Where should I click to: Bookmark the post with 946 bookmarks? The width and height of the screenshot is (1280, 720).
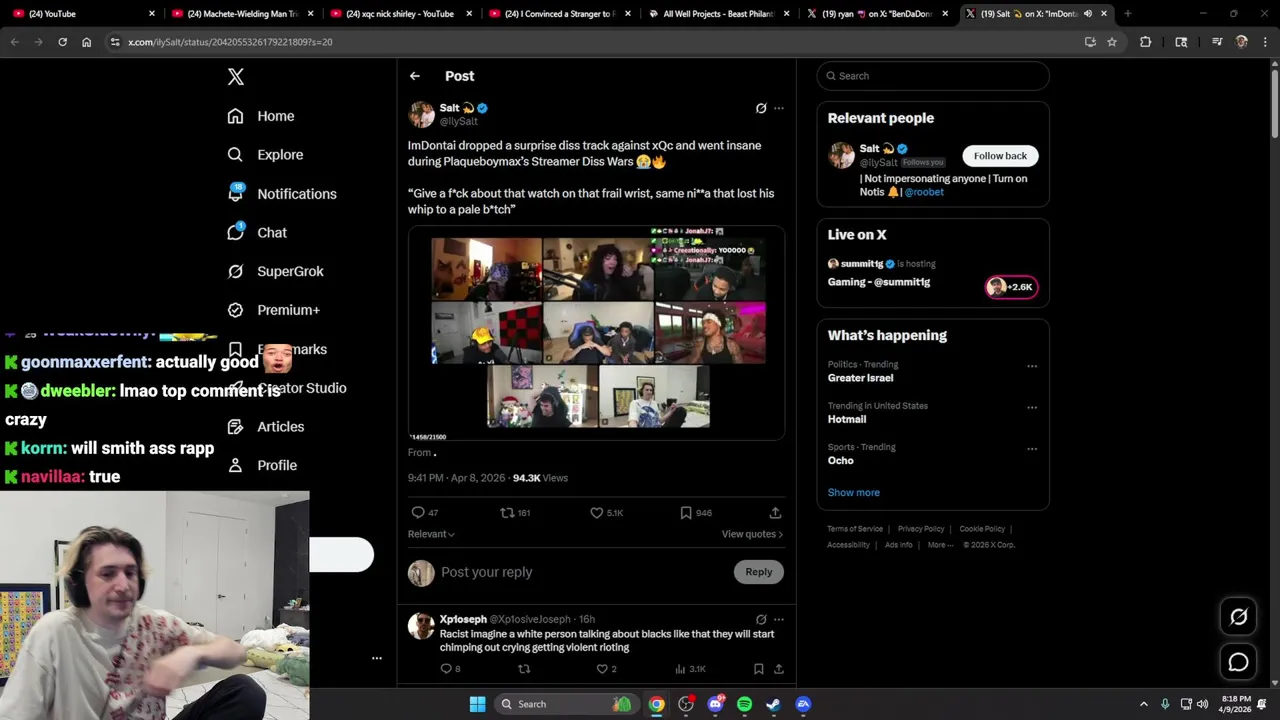pyautogui.click(x=696, y=512)
